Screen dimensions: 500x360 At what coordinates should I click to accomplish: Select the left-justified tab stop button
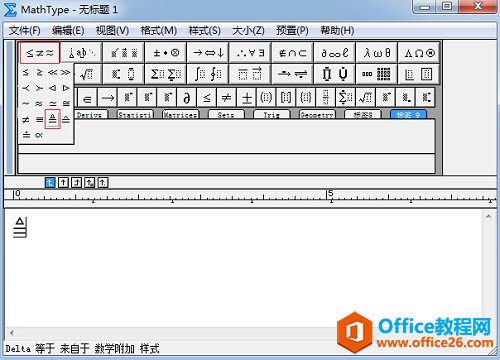tap(50, 182)
